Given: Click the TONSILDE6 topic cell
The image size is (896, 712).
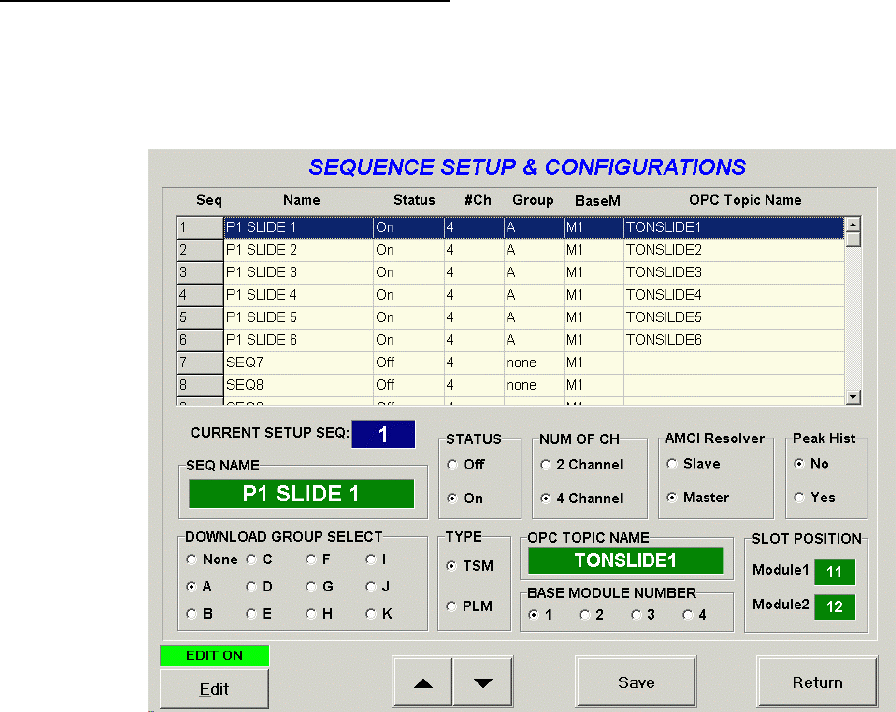Looking at the screenshot, I should point(734,340).
